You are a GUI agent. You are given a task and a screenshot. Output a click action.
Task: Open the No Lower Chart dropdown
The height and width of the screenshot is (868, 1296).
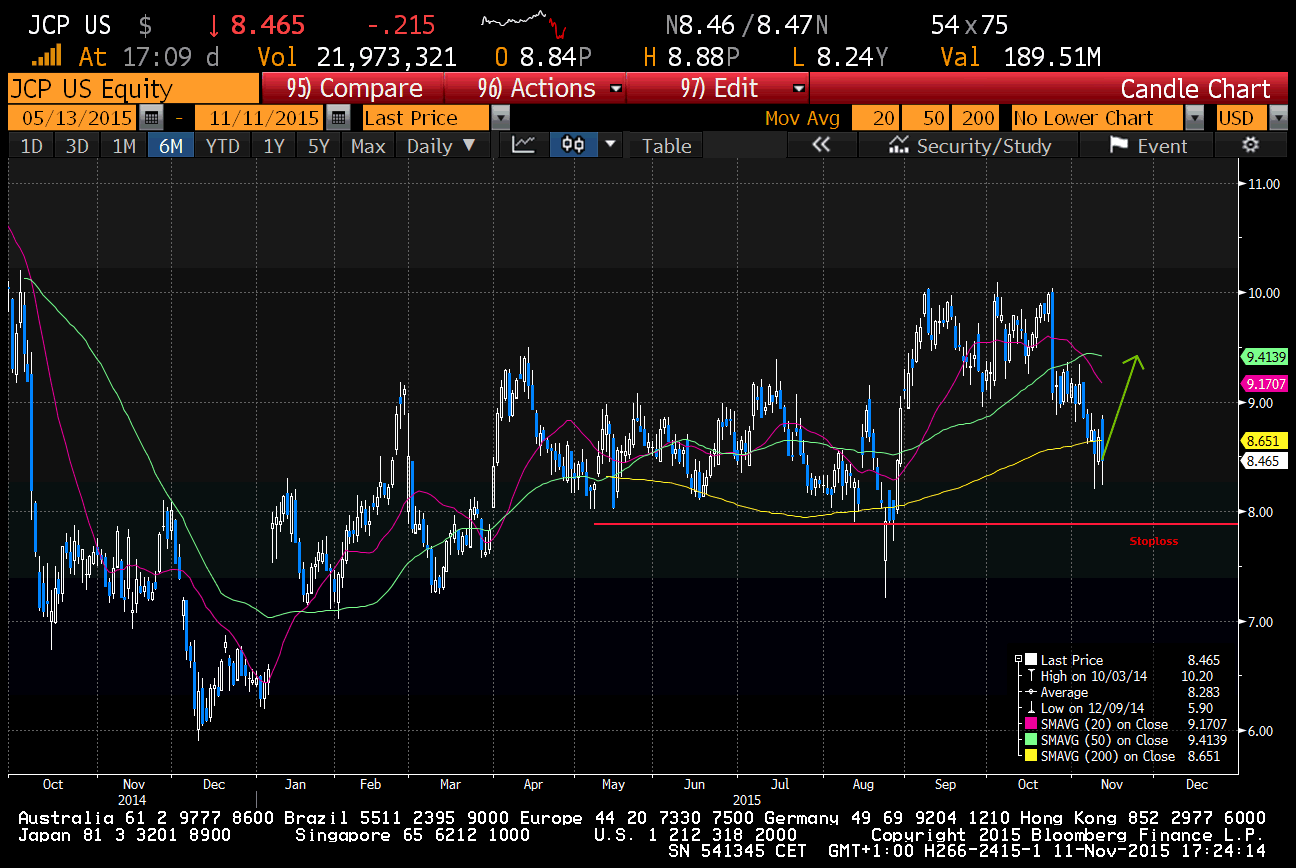tap(1194, 118)
